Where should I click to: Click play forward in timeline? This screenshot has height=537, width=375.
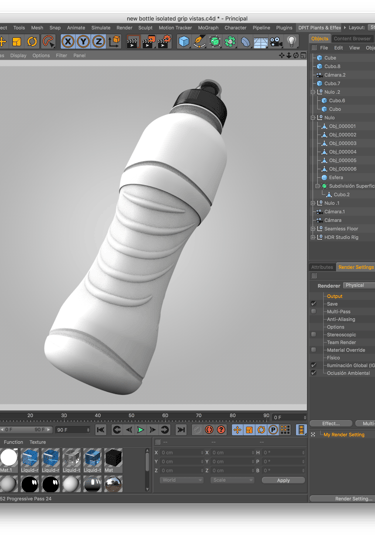tap(140, 429)
